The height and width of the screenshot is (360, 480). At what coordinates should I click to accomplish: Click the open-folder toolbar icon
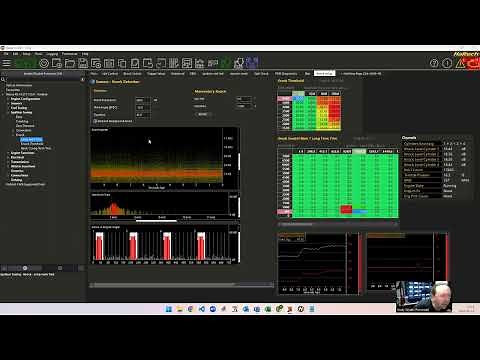pyautogui.click(x=70, y=63)
